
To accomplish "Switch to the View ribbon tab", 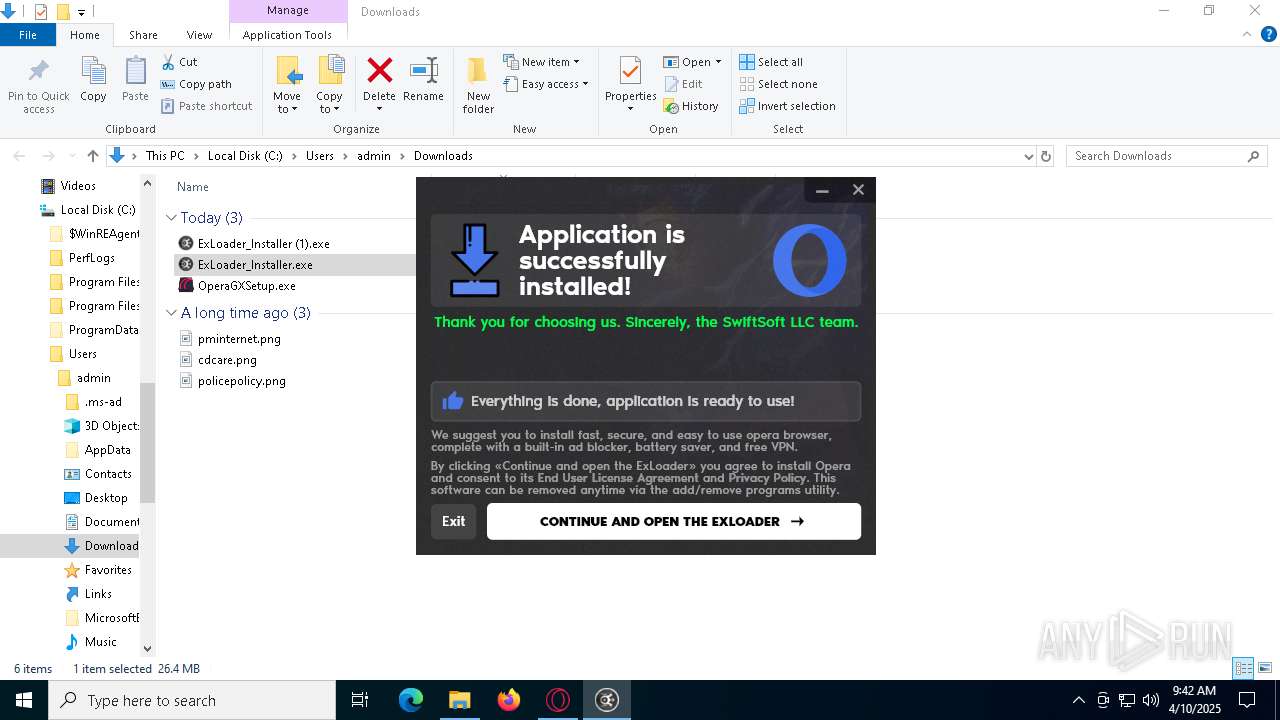I will (x=199, y=34).
